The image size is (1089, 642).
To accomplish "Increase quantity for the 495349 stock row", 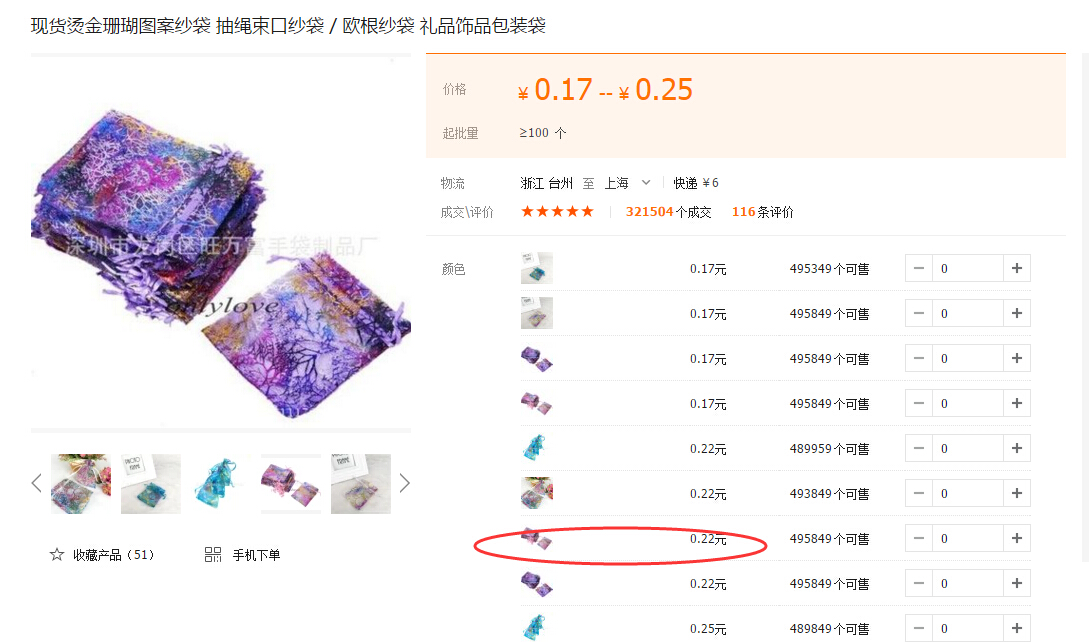I will pyautogui.click(x=1017, y=268).
